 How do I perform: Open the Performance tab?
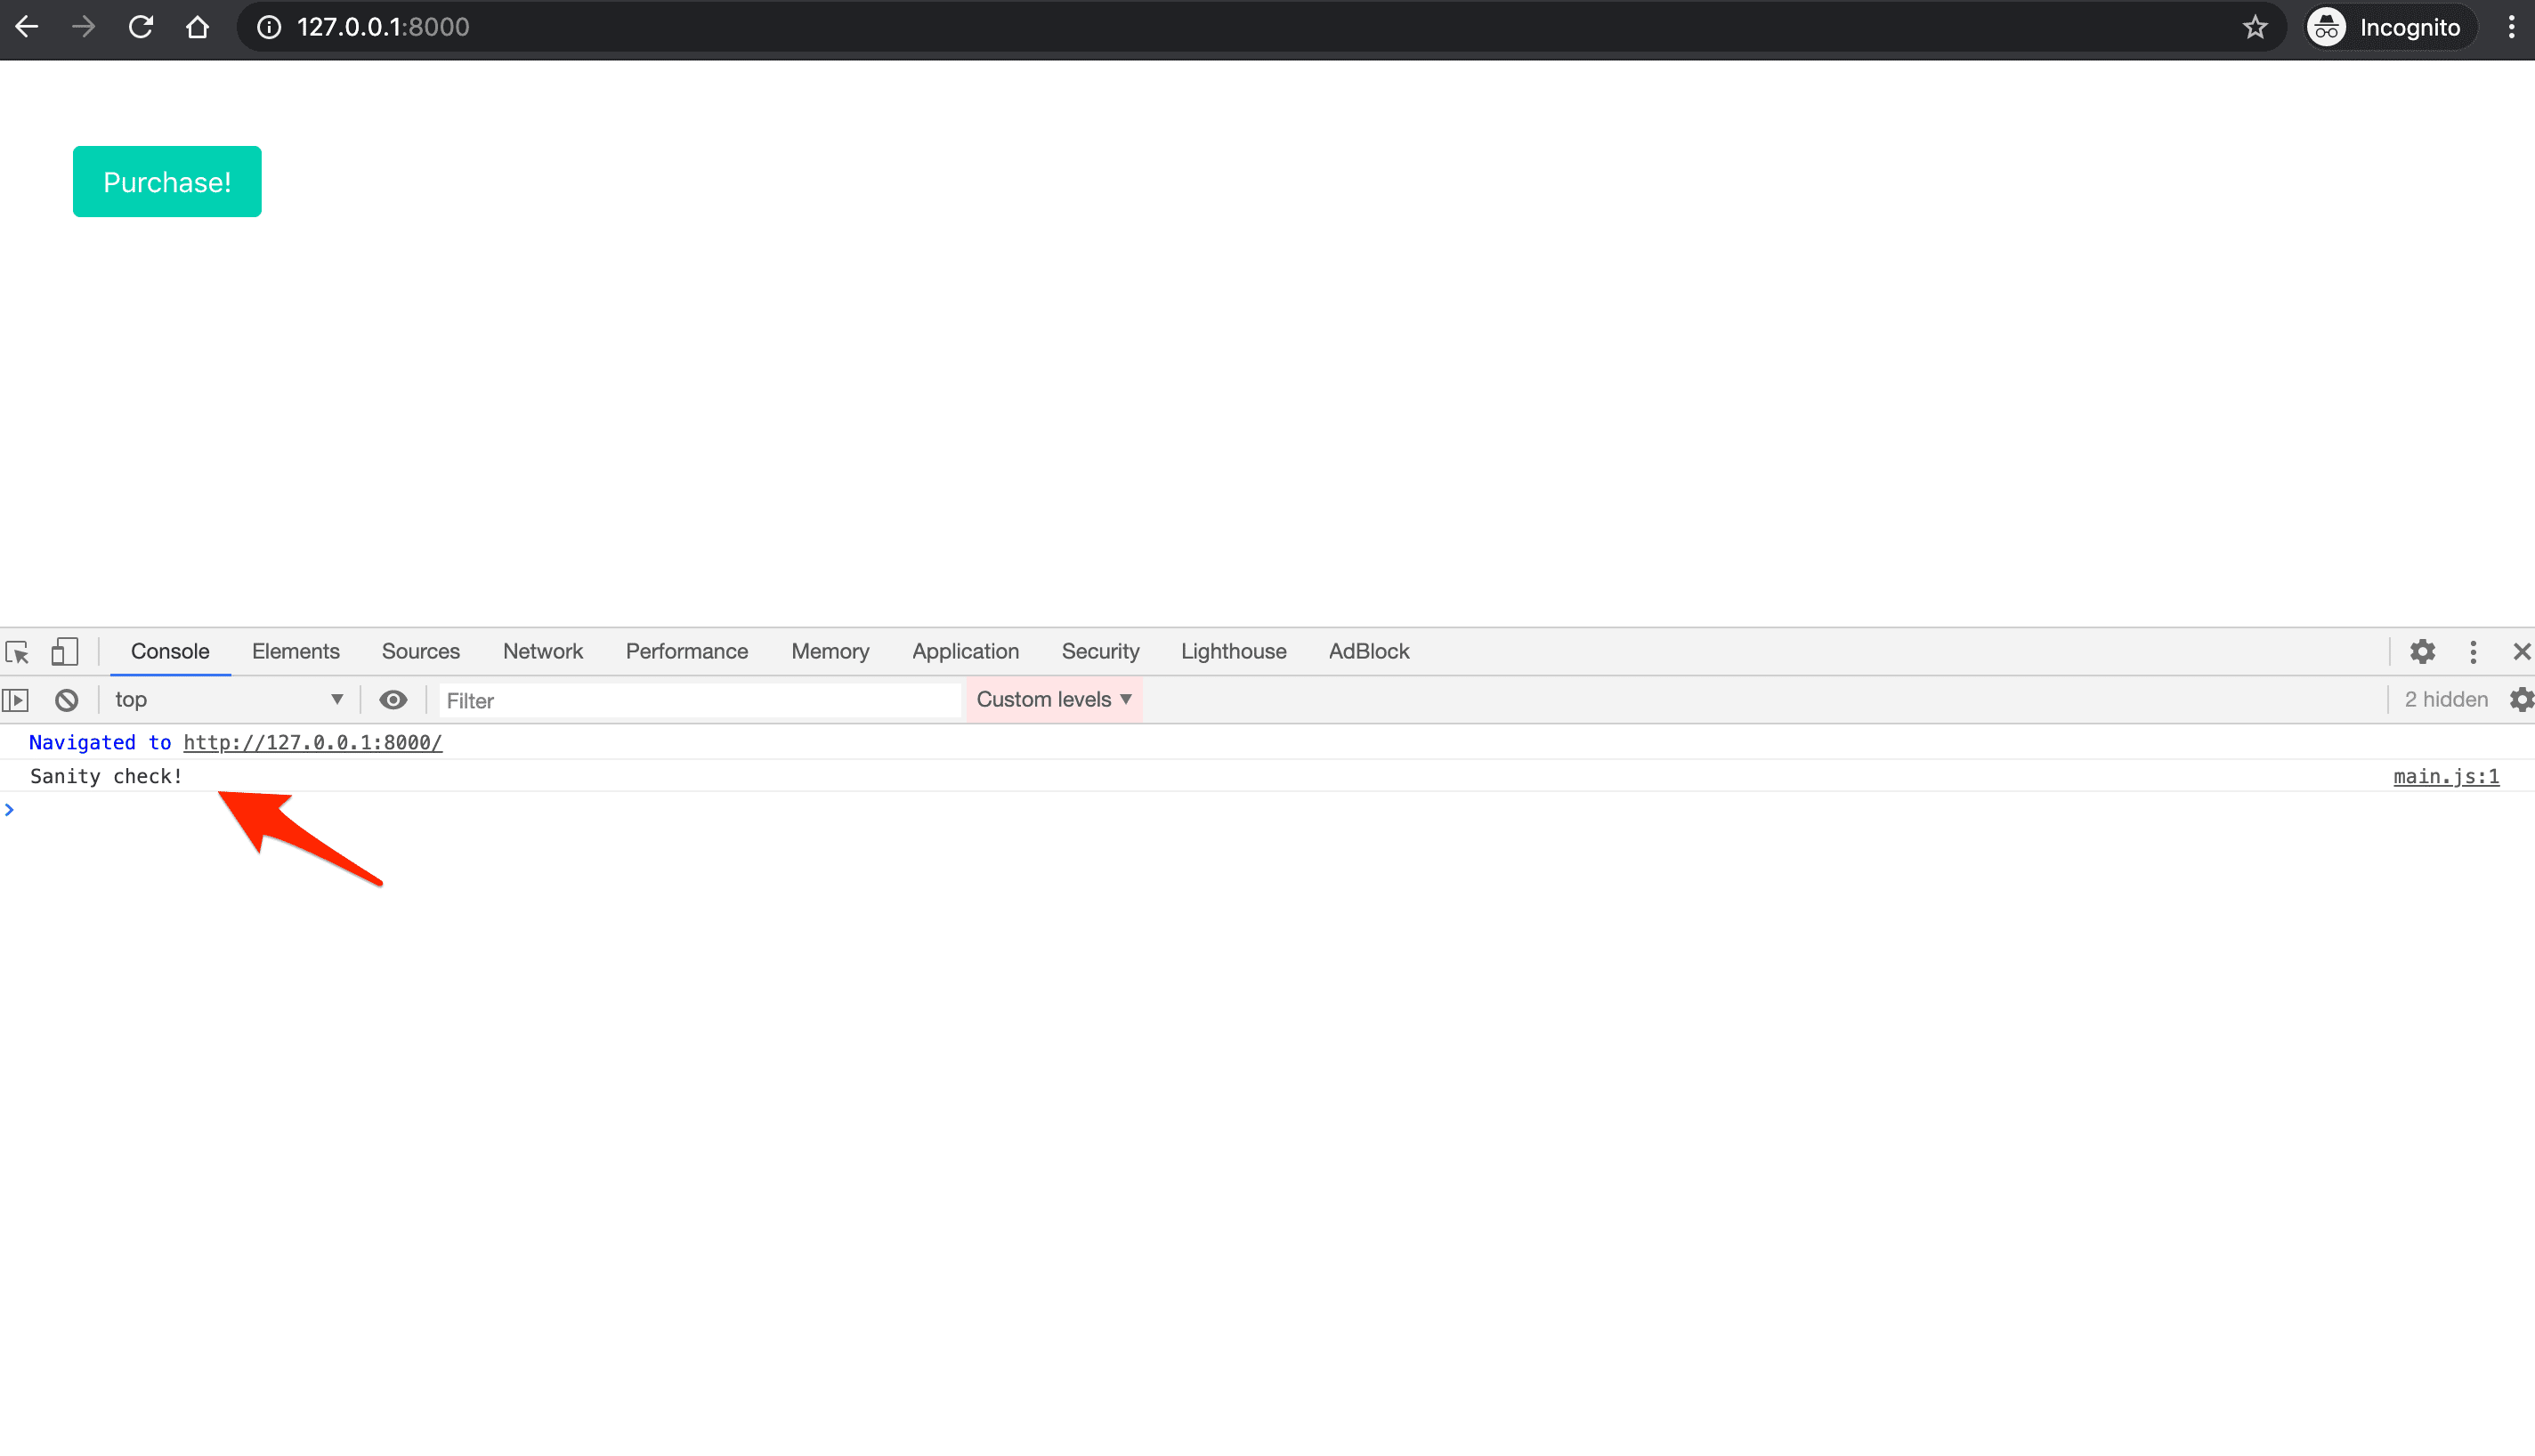click(687, 651)
